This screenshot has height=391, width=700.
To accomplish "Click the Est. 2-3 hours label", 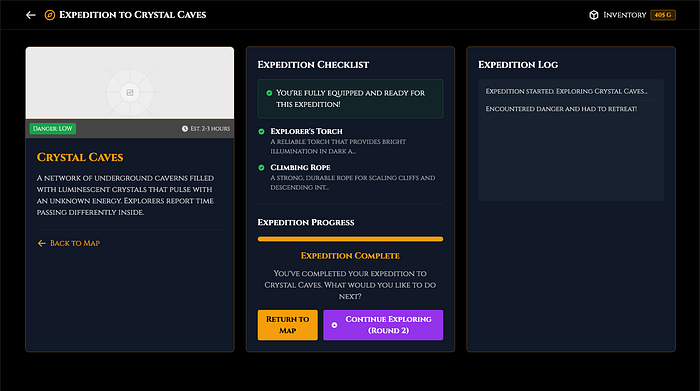I will [210, 129].
